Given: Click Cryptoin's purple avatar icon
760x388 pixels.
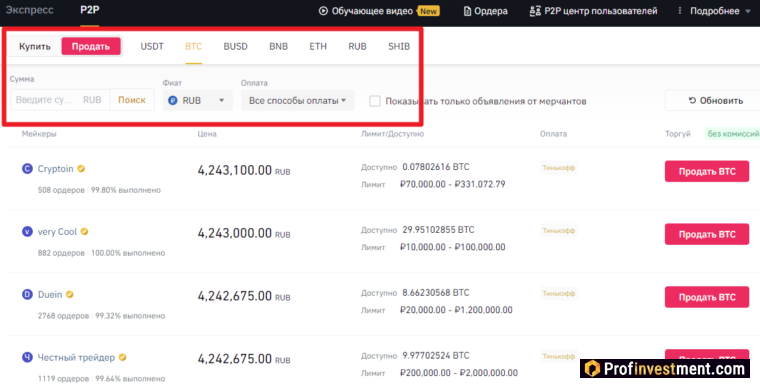Looking at the screenshot, I should 27,169.
